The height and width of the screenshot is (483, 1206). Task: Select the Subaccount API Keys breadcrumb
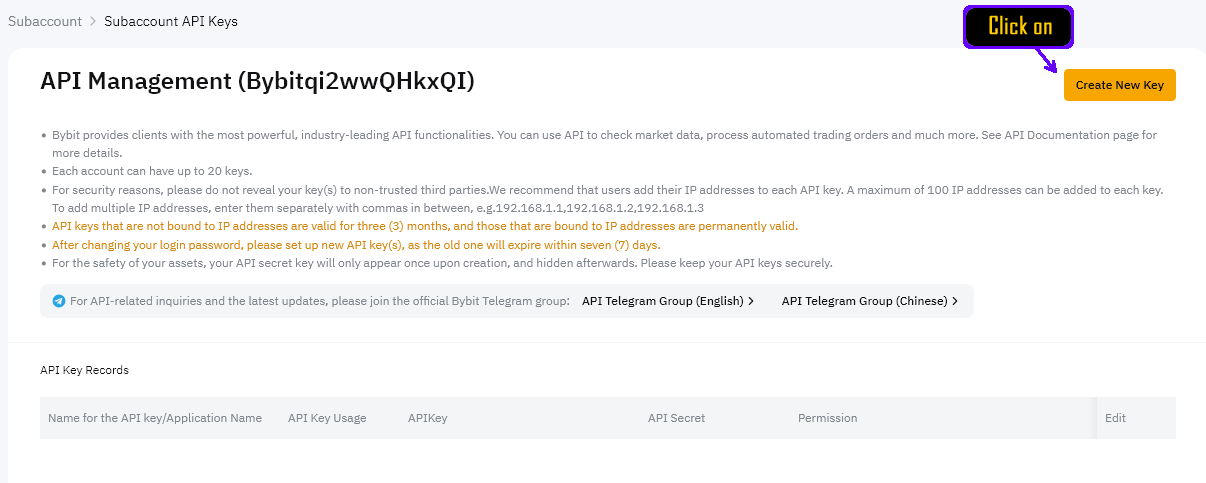171,21
